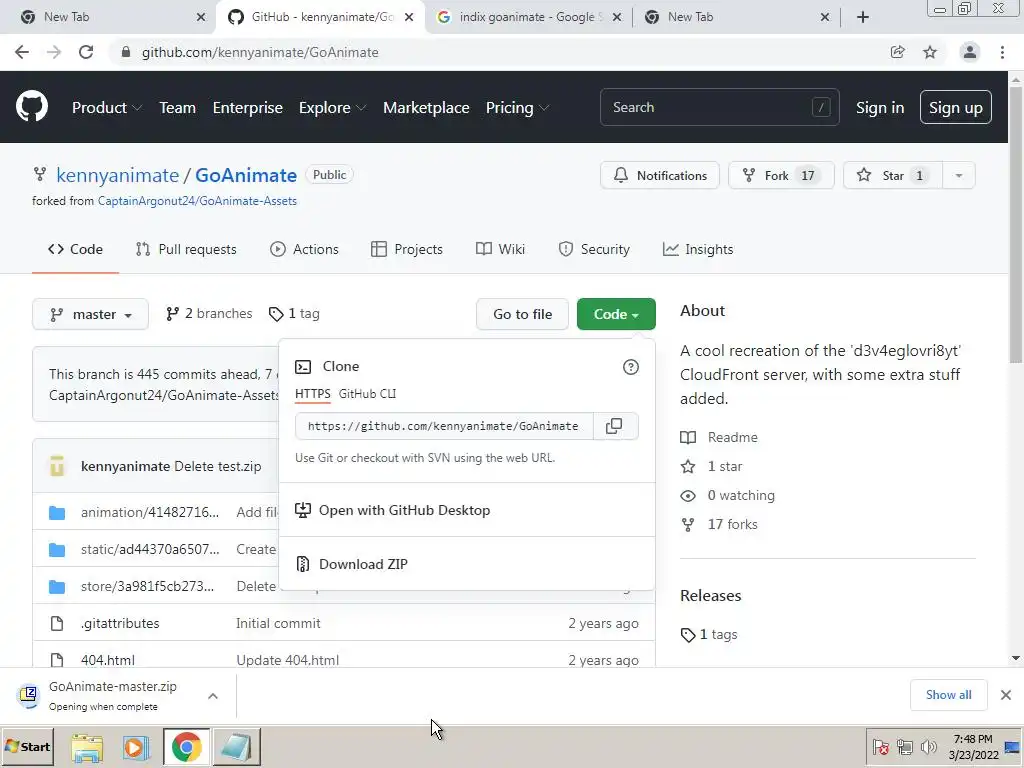Open the Chrome three-dot menu
Viewport: 1024px width, 768px height.
(x=1002, y=52)
